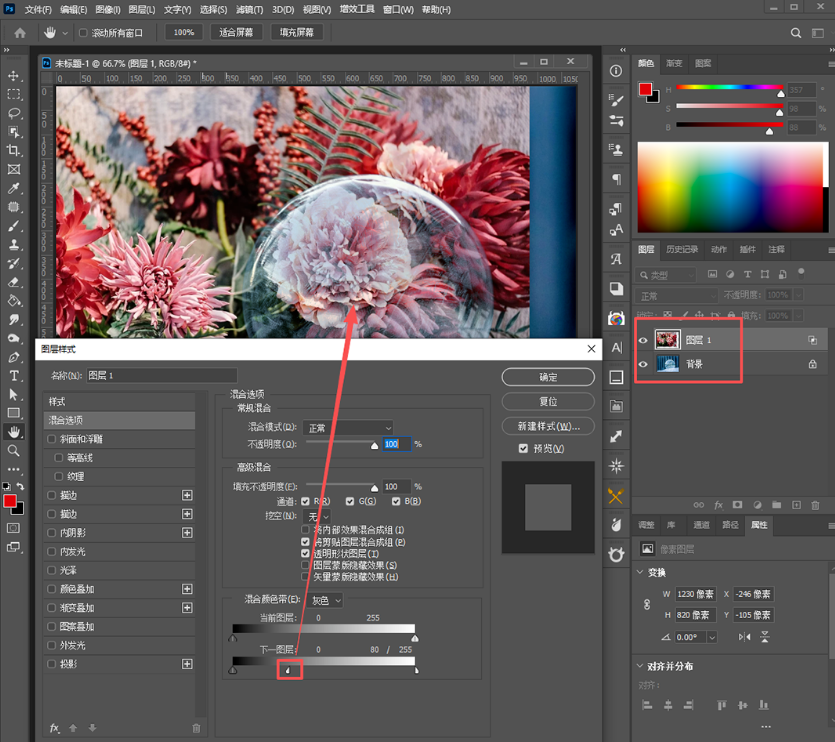835x742 pixels.
Task: Click the hue slider in color panel
Action: (x=730, y=87)
